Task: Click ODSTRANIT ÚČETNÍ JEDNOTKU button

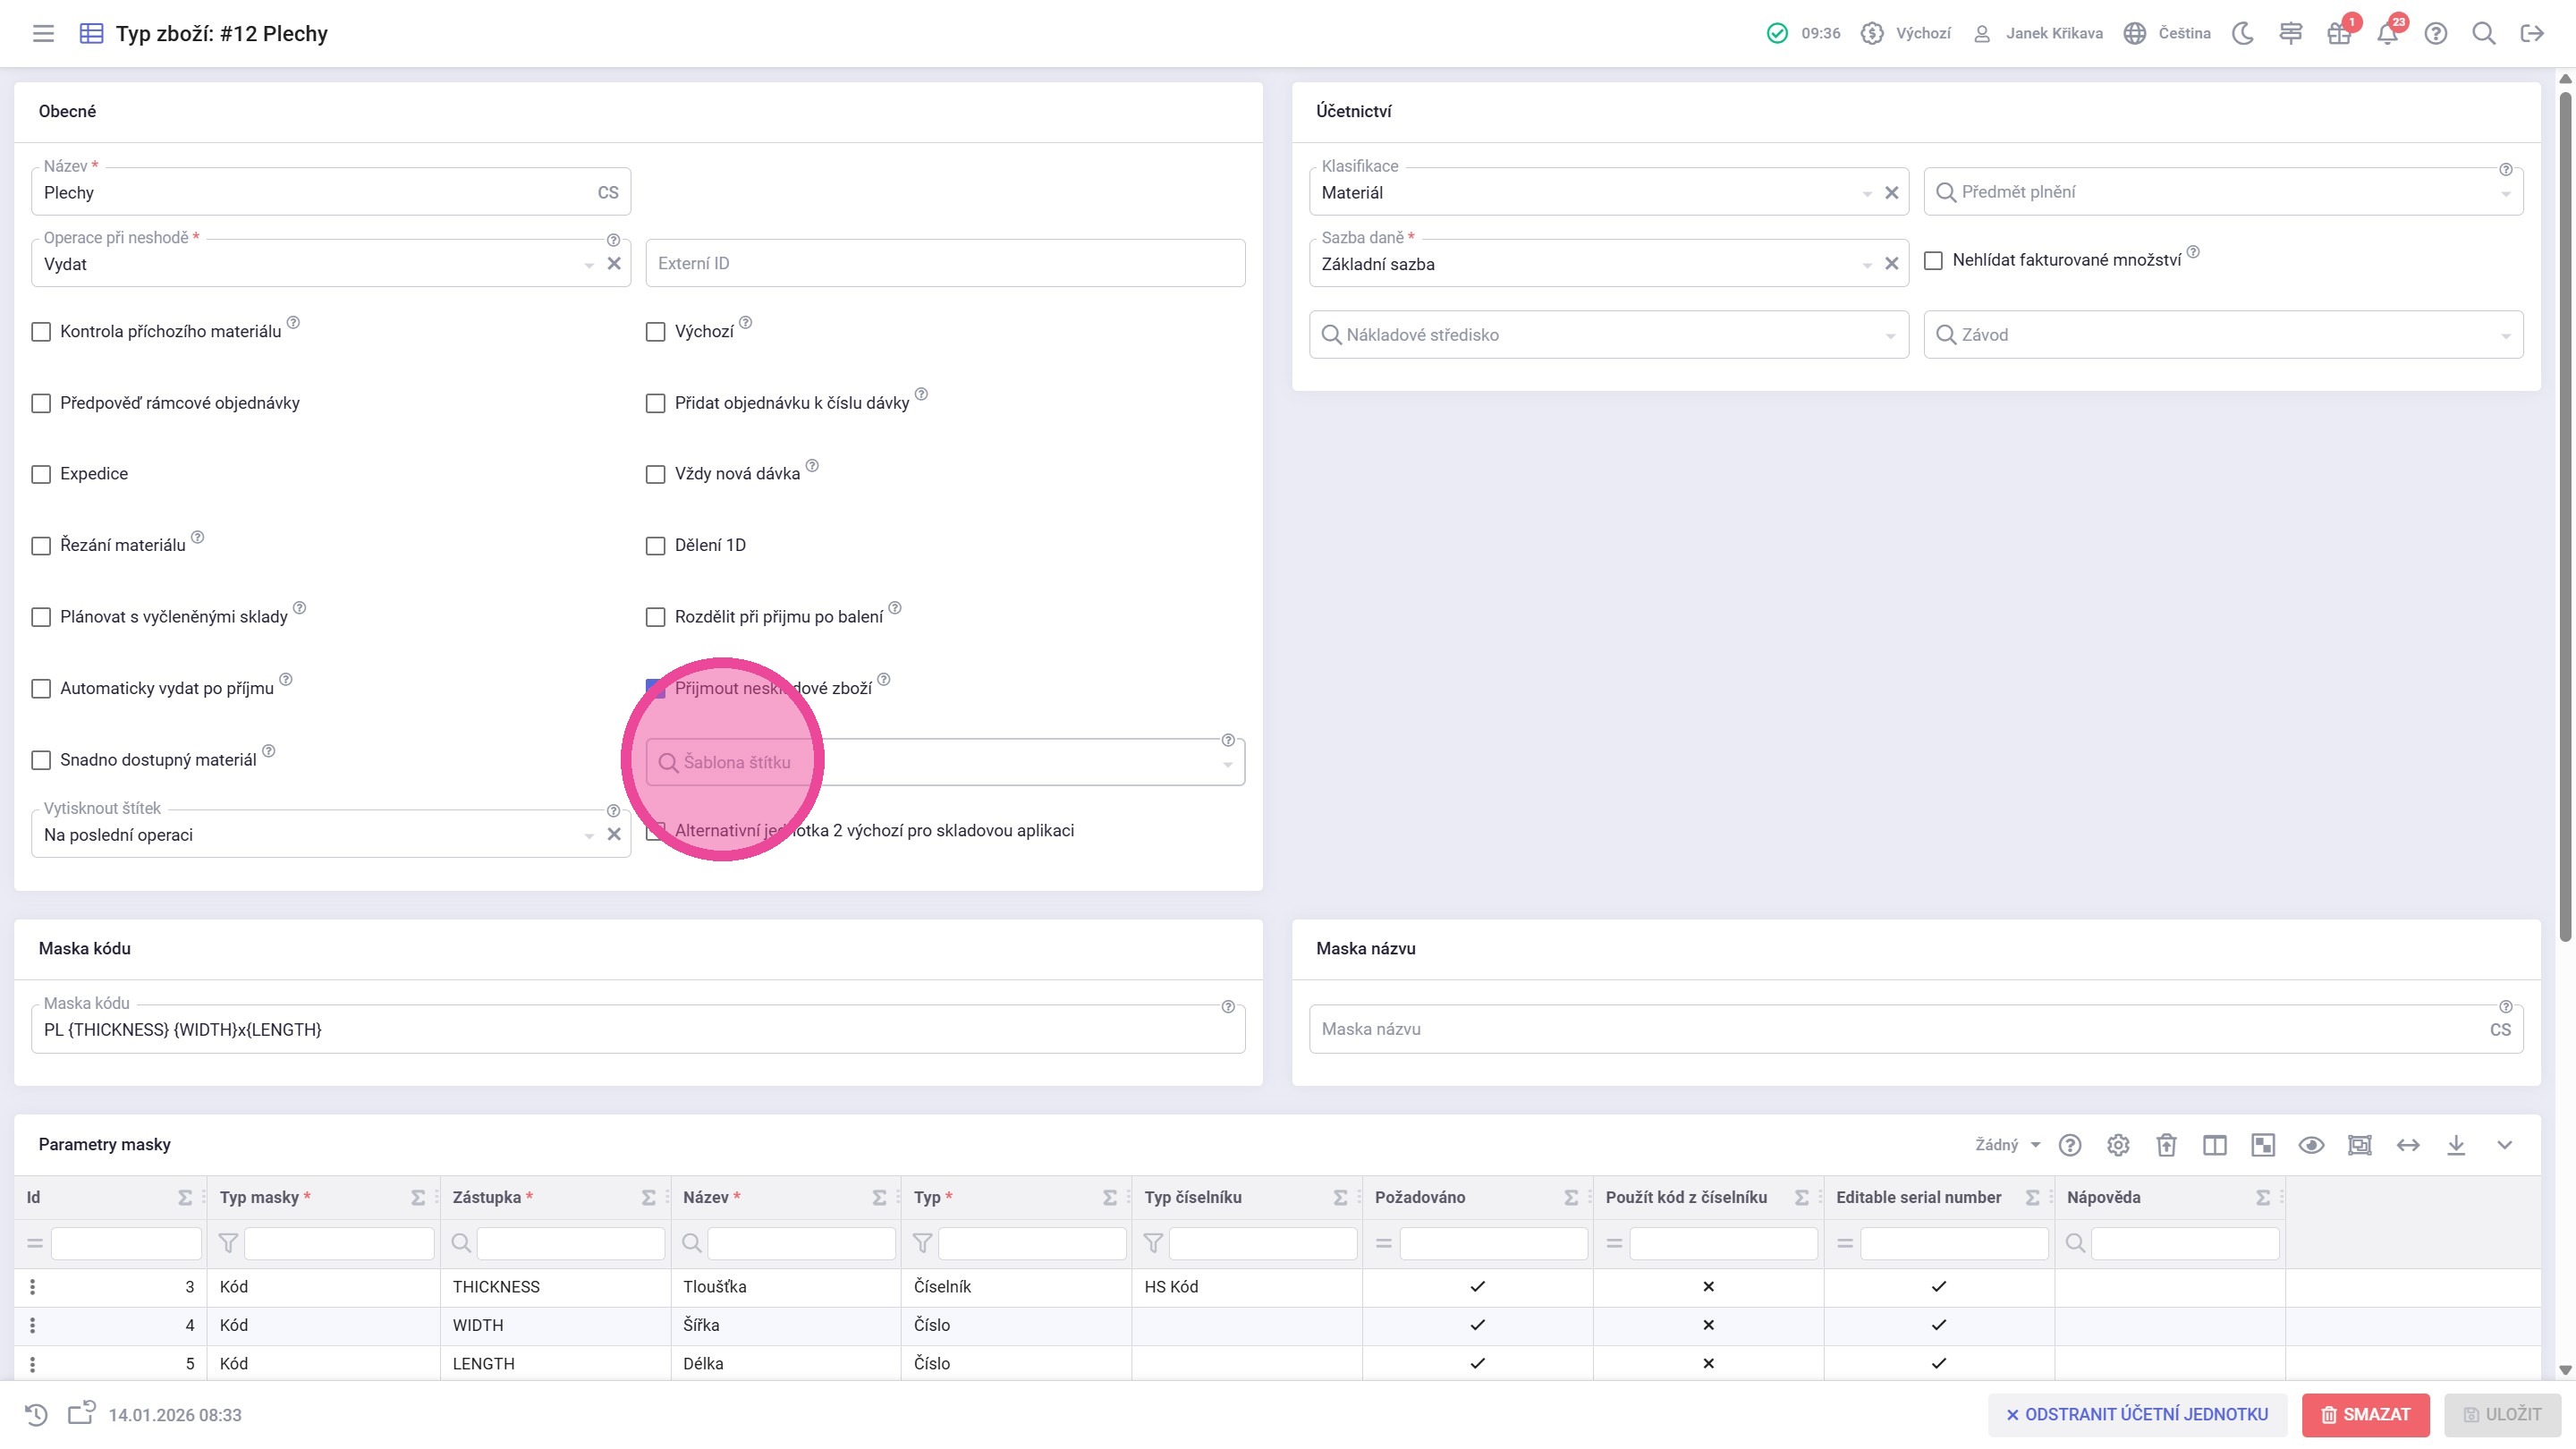Action: [x=2137, y=1414]
